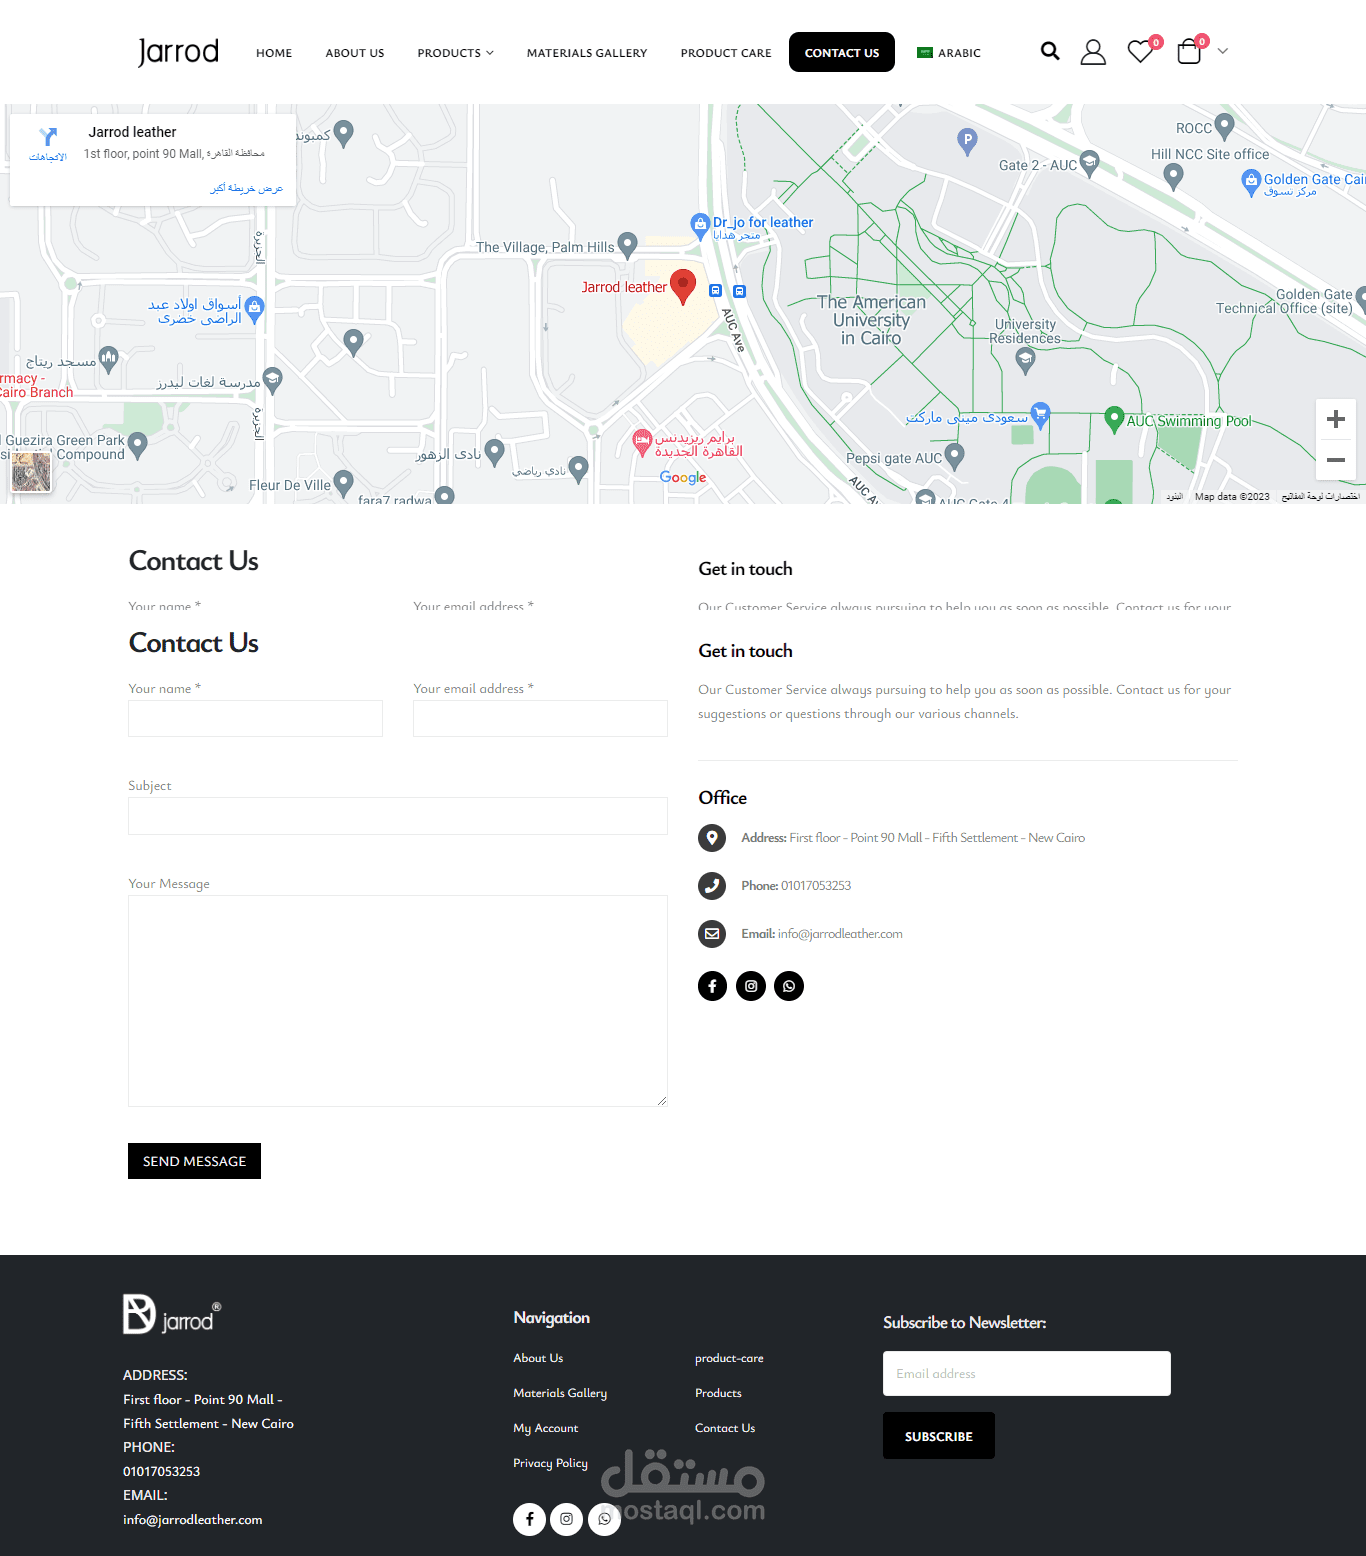Open the Product Care menu item
Viewport: 1366px width, 1556px height.
[726, 53]
